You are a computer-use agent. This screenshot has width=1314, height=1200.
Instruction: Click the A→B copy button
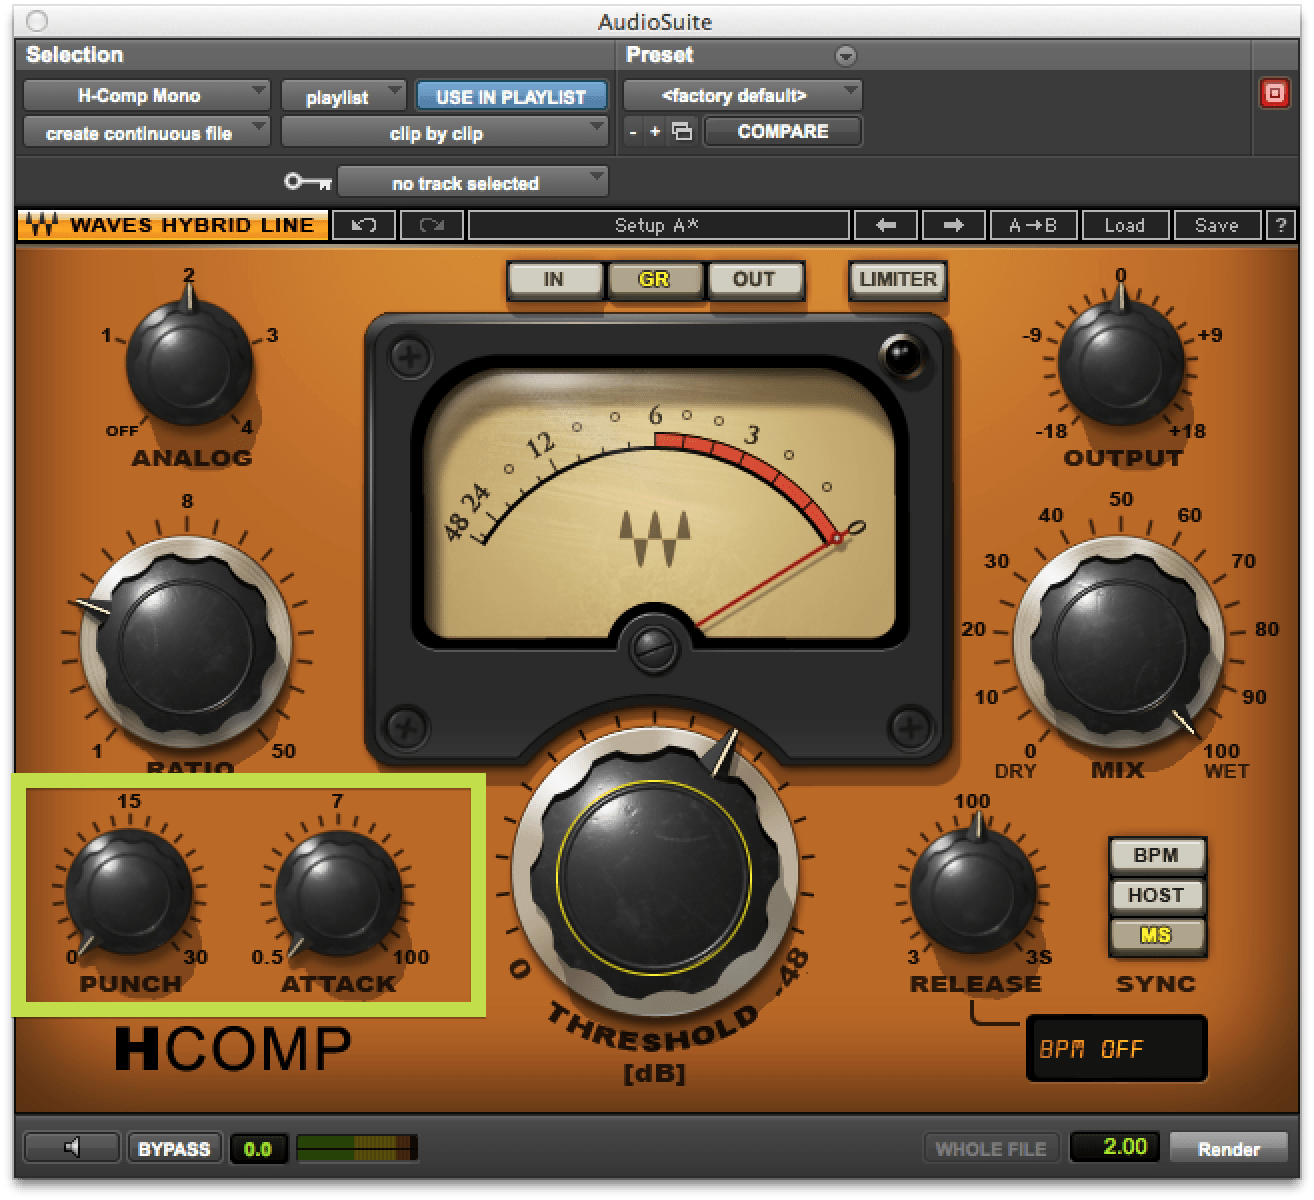[1033, 225]
